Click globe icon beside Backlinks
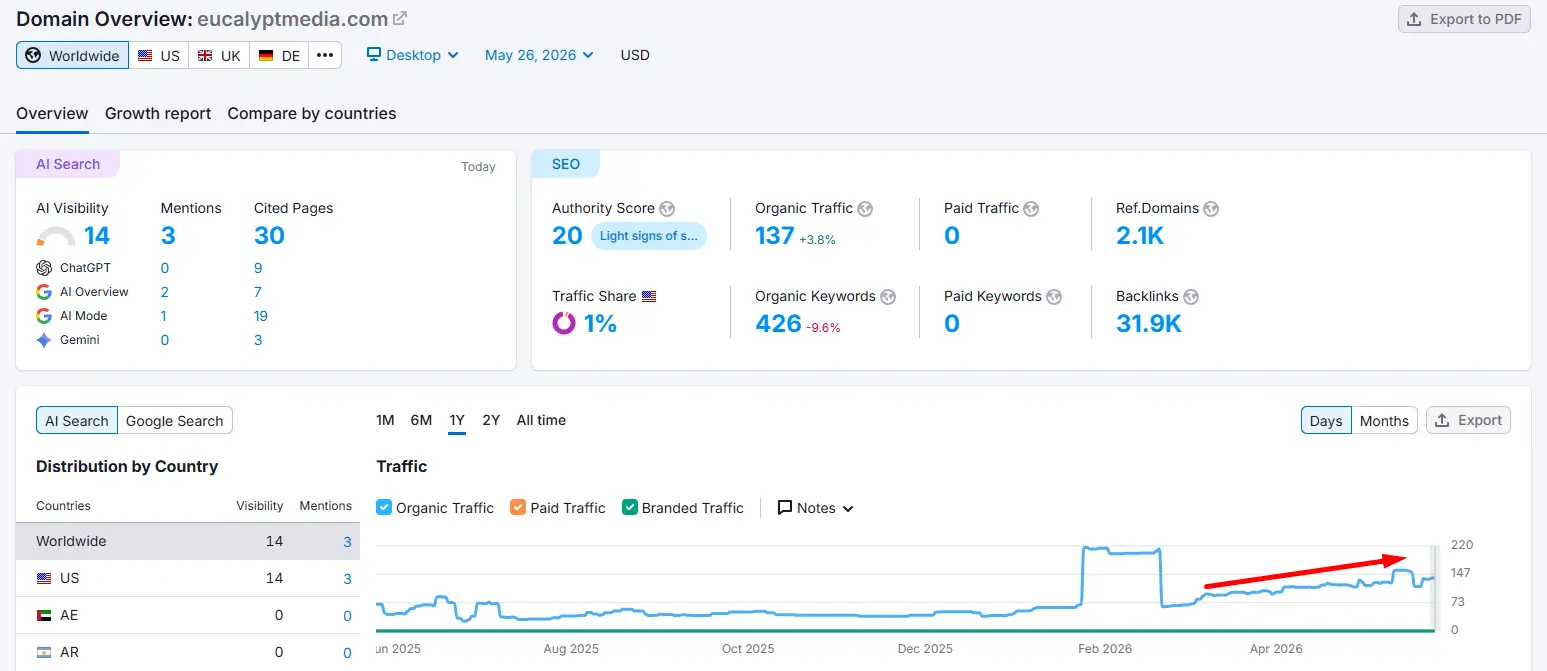Image resolution: width=1547 pixels, height=671 pixels. click(1190, 297)
